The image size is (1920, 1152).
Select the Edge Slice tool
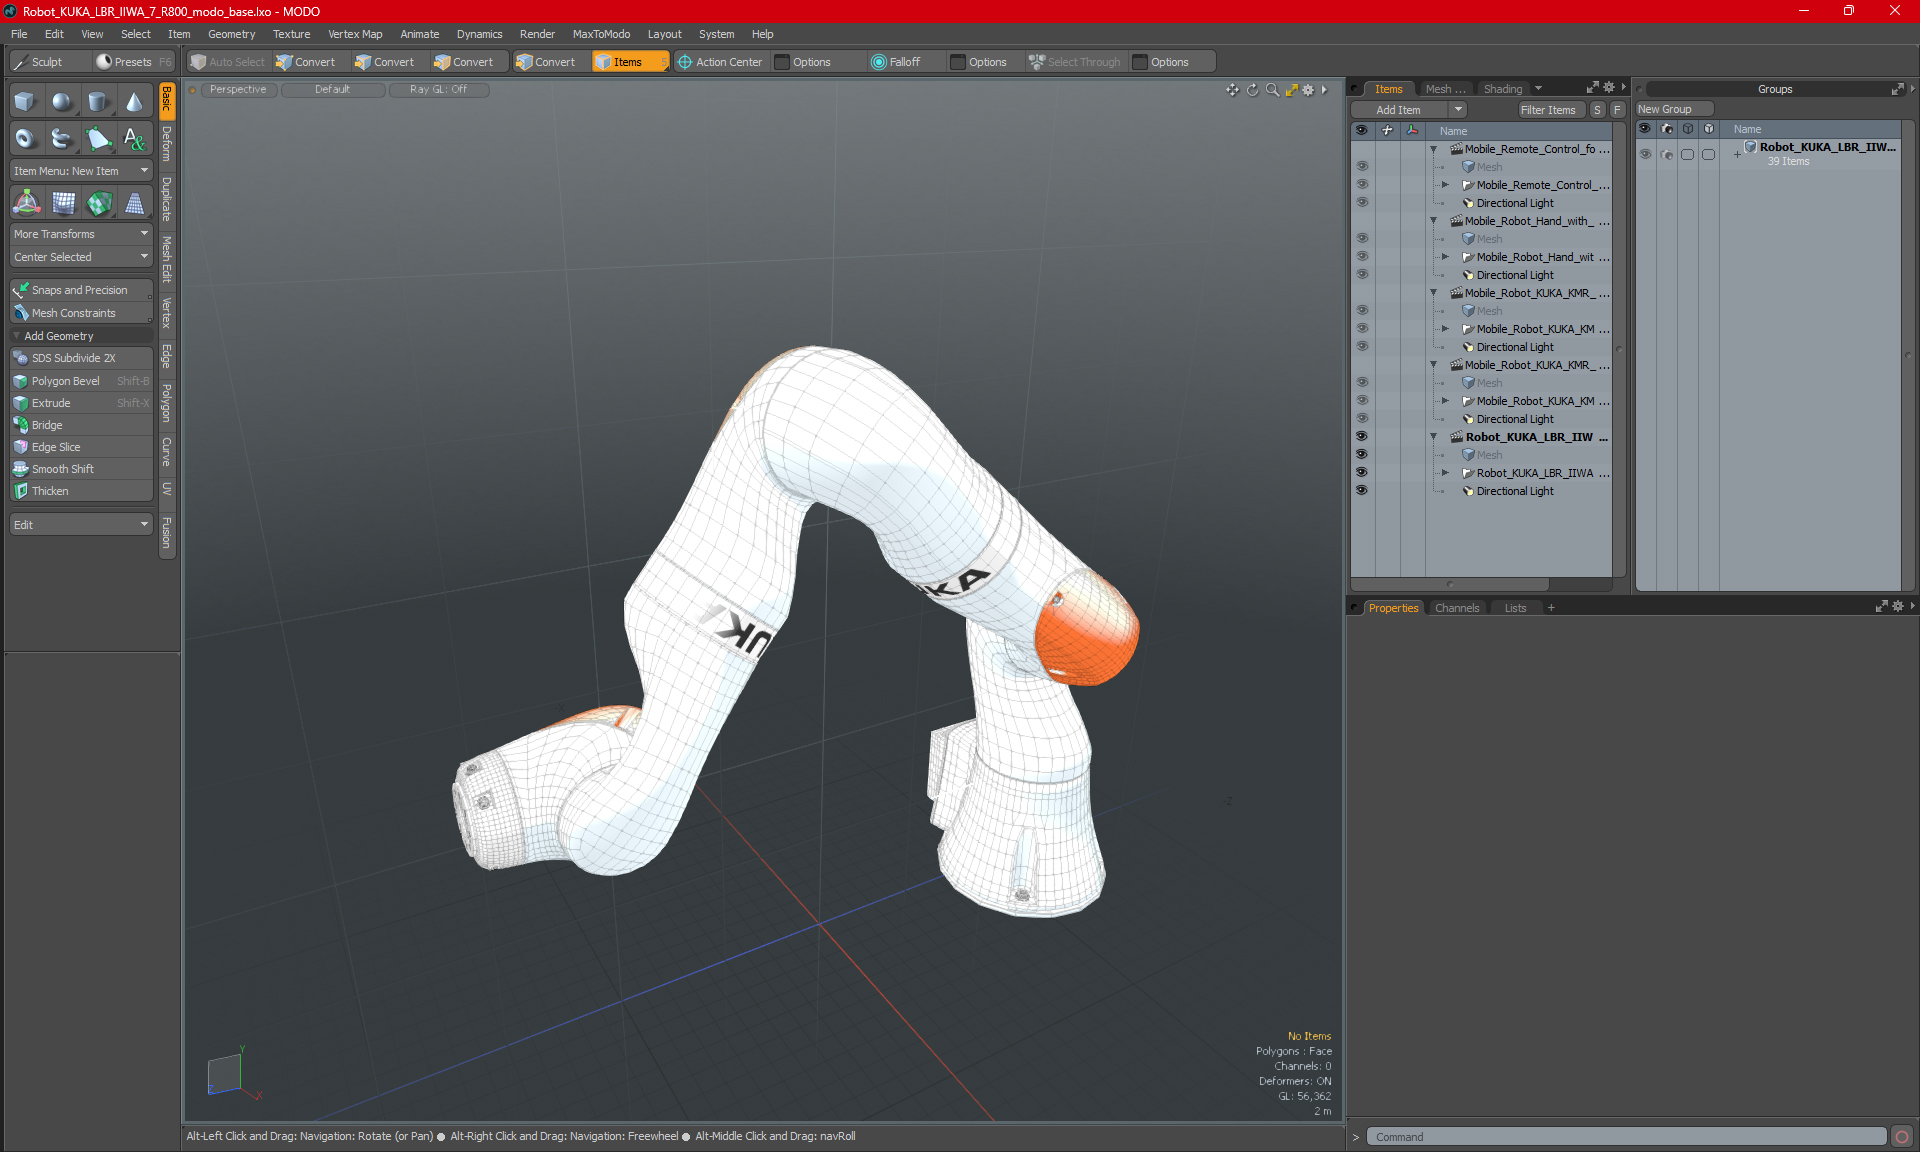(81, 447)
